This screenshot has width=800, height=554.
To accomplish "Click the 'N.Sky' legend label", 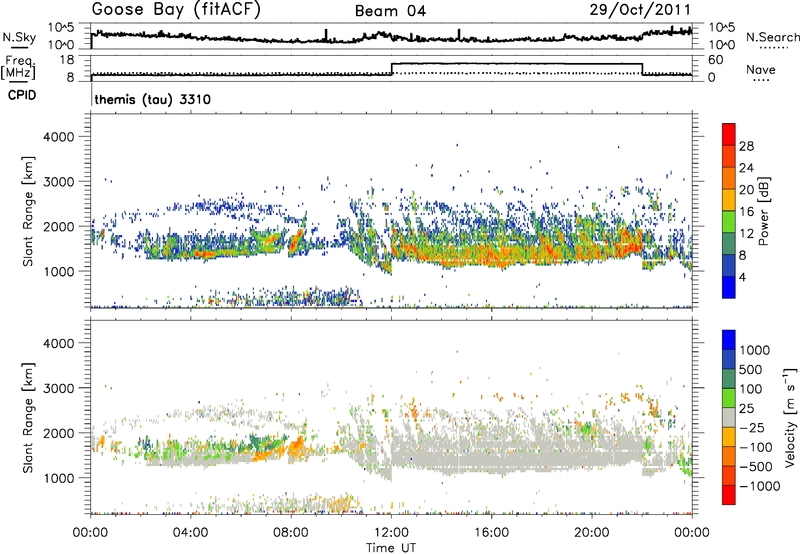I will (19, 37).
